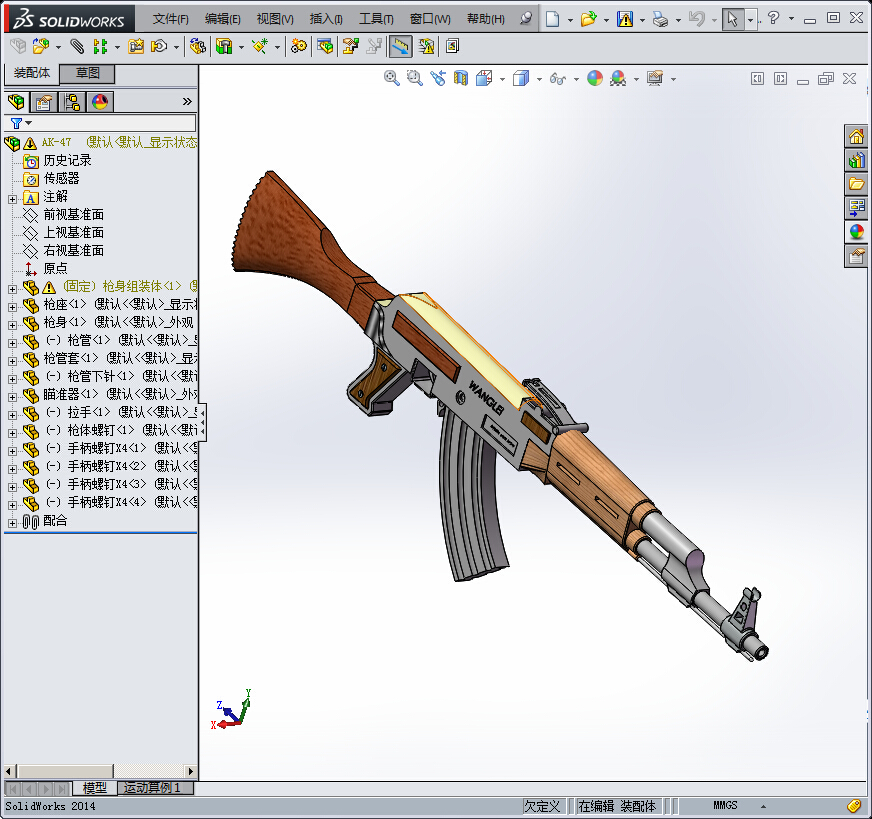The image size is (872, 819).
Task: Open the File Explorer task pane icon
Action: pos(856,184)
